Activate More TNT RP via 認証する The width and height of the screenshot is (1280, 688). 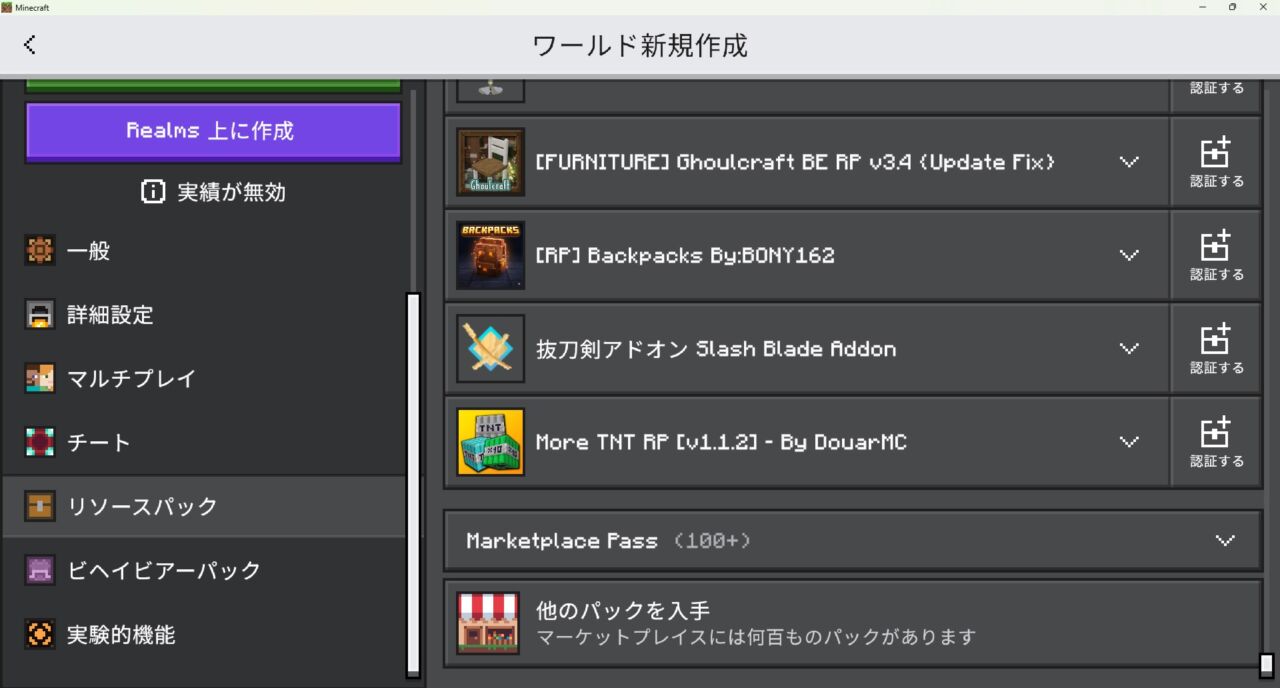1216,442
